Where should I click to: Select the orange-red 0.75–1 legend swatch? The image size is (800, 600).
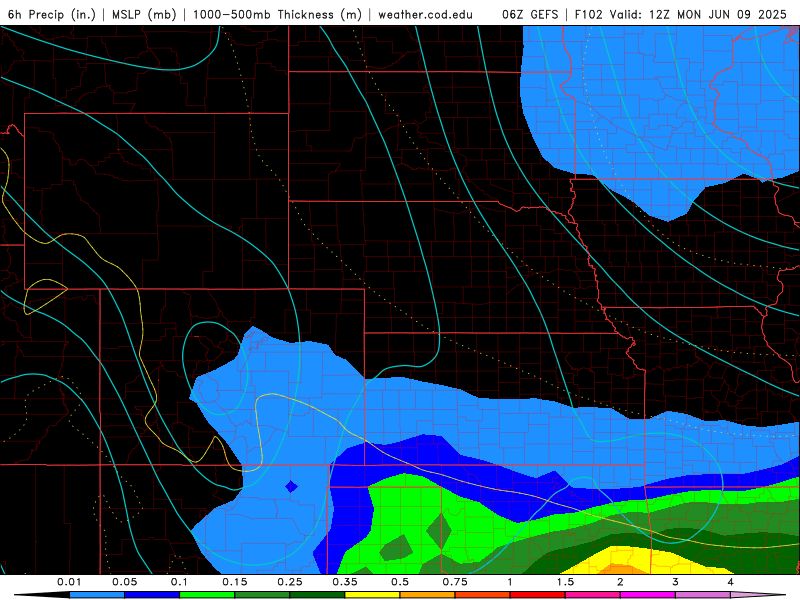pos(483,595)
